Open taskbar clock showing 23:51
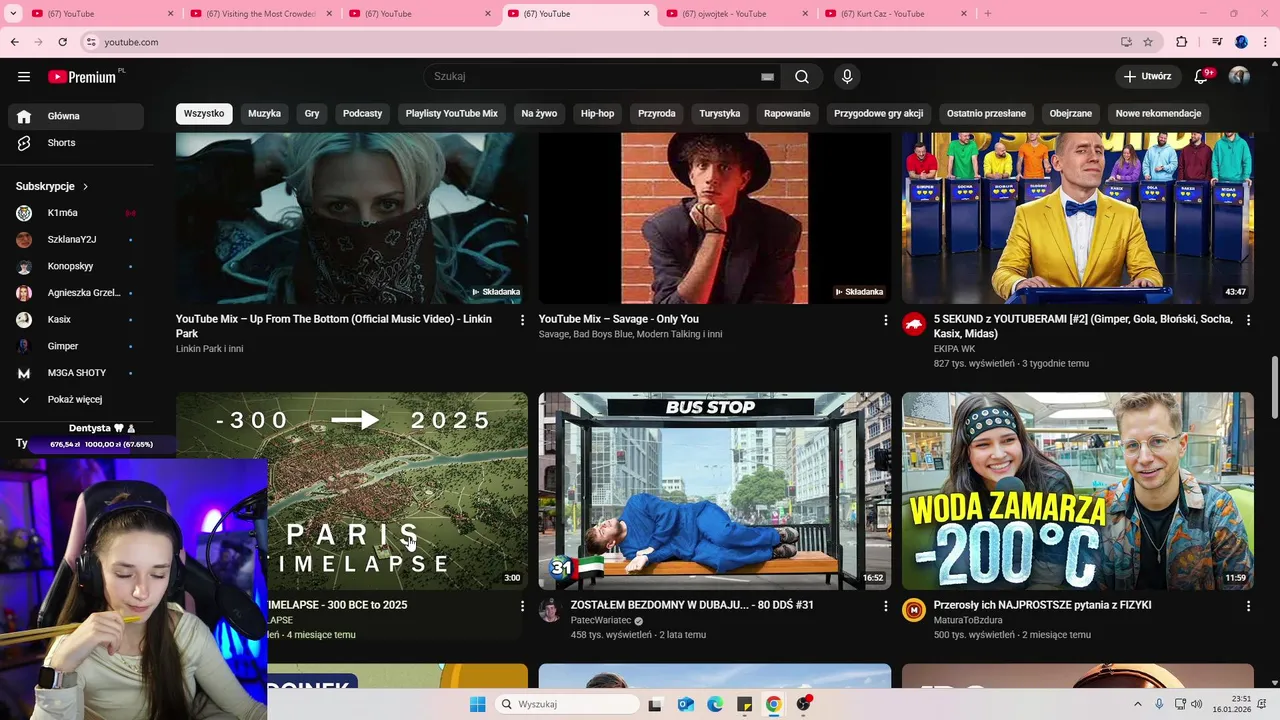The height and width of the screenshot is (720, 1280). tap(1232, 704)
